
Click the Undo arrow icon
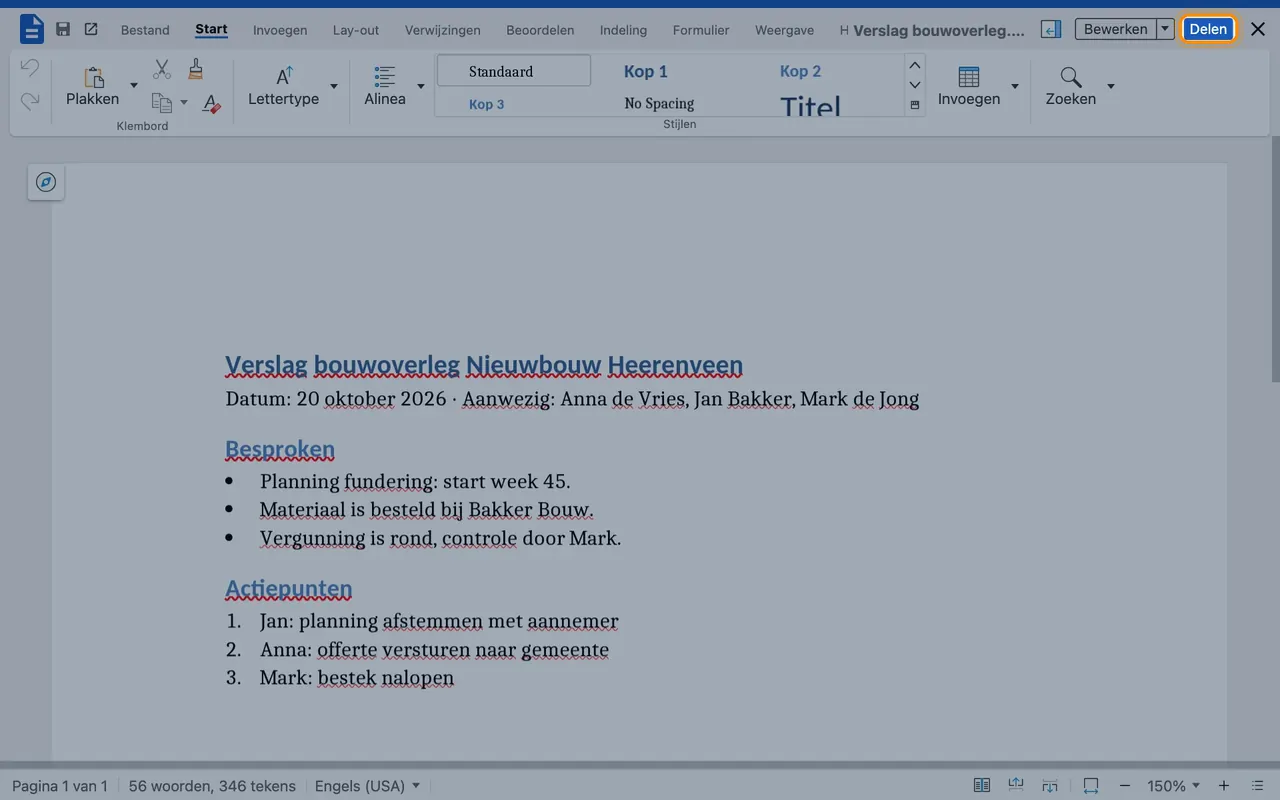tap(30, 68)
